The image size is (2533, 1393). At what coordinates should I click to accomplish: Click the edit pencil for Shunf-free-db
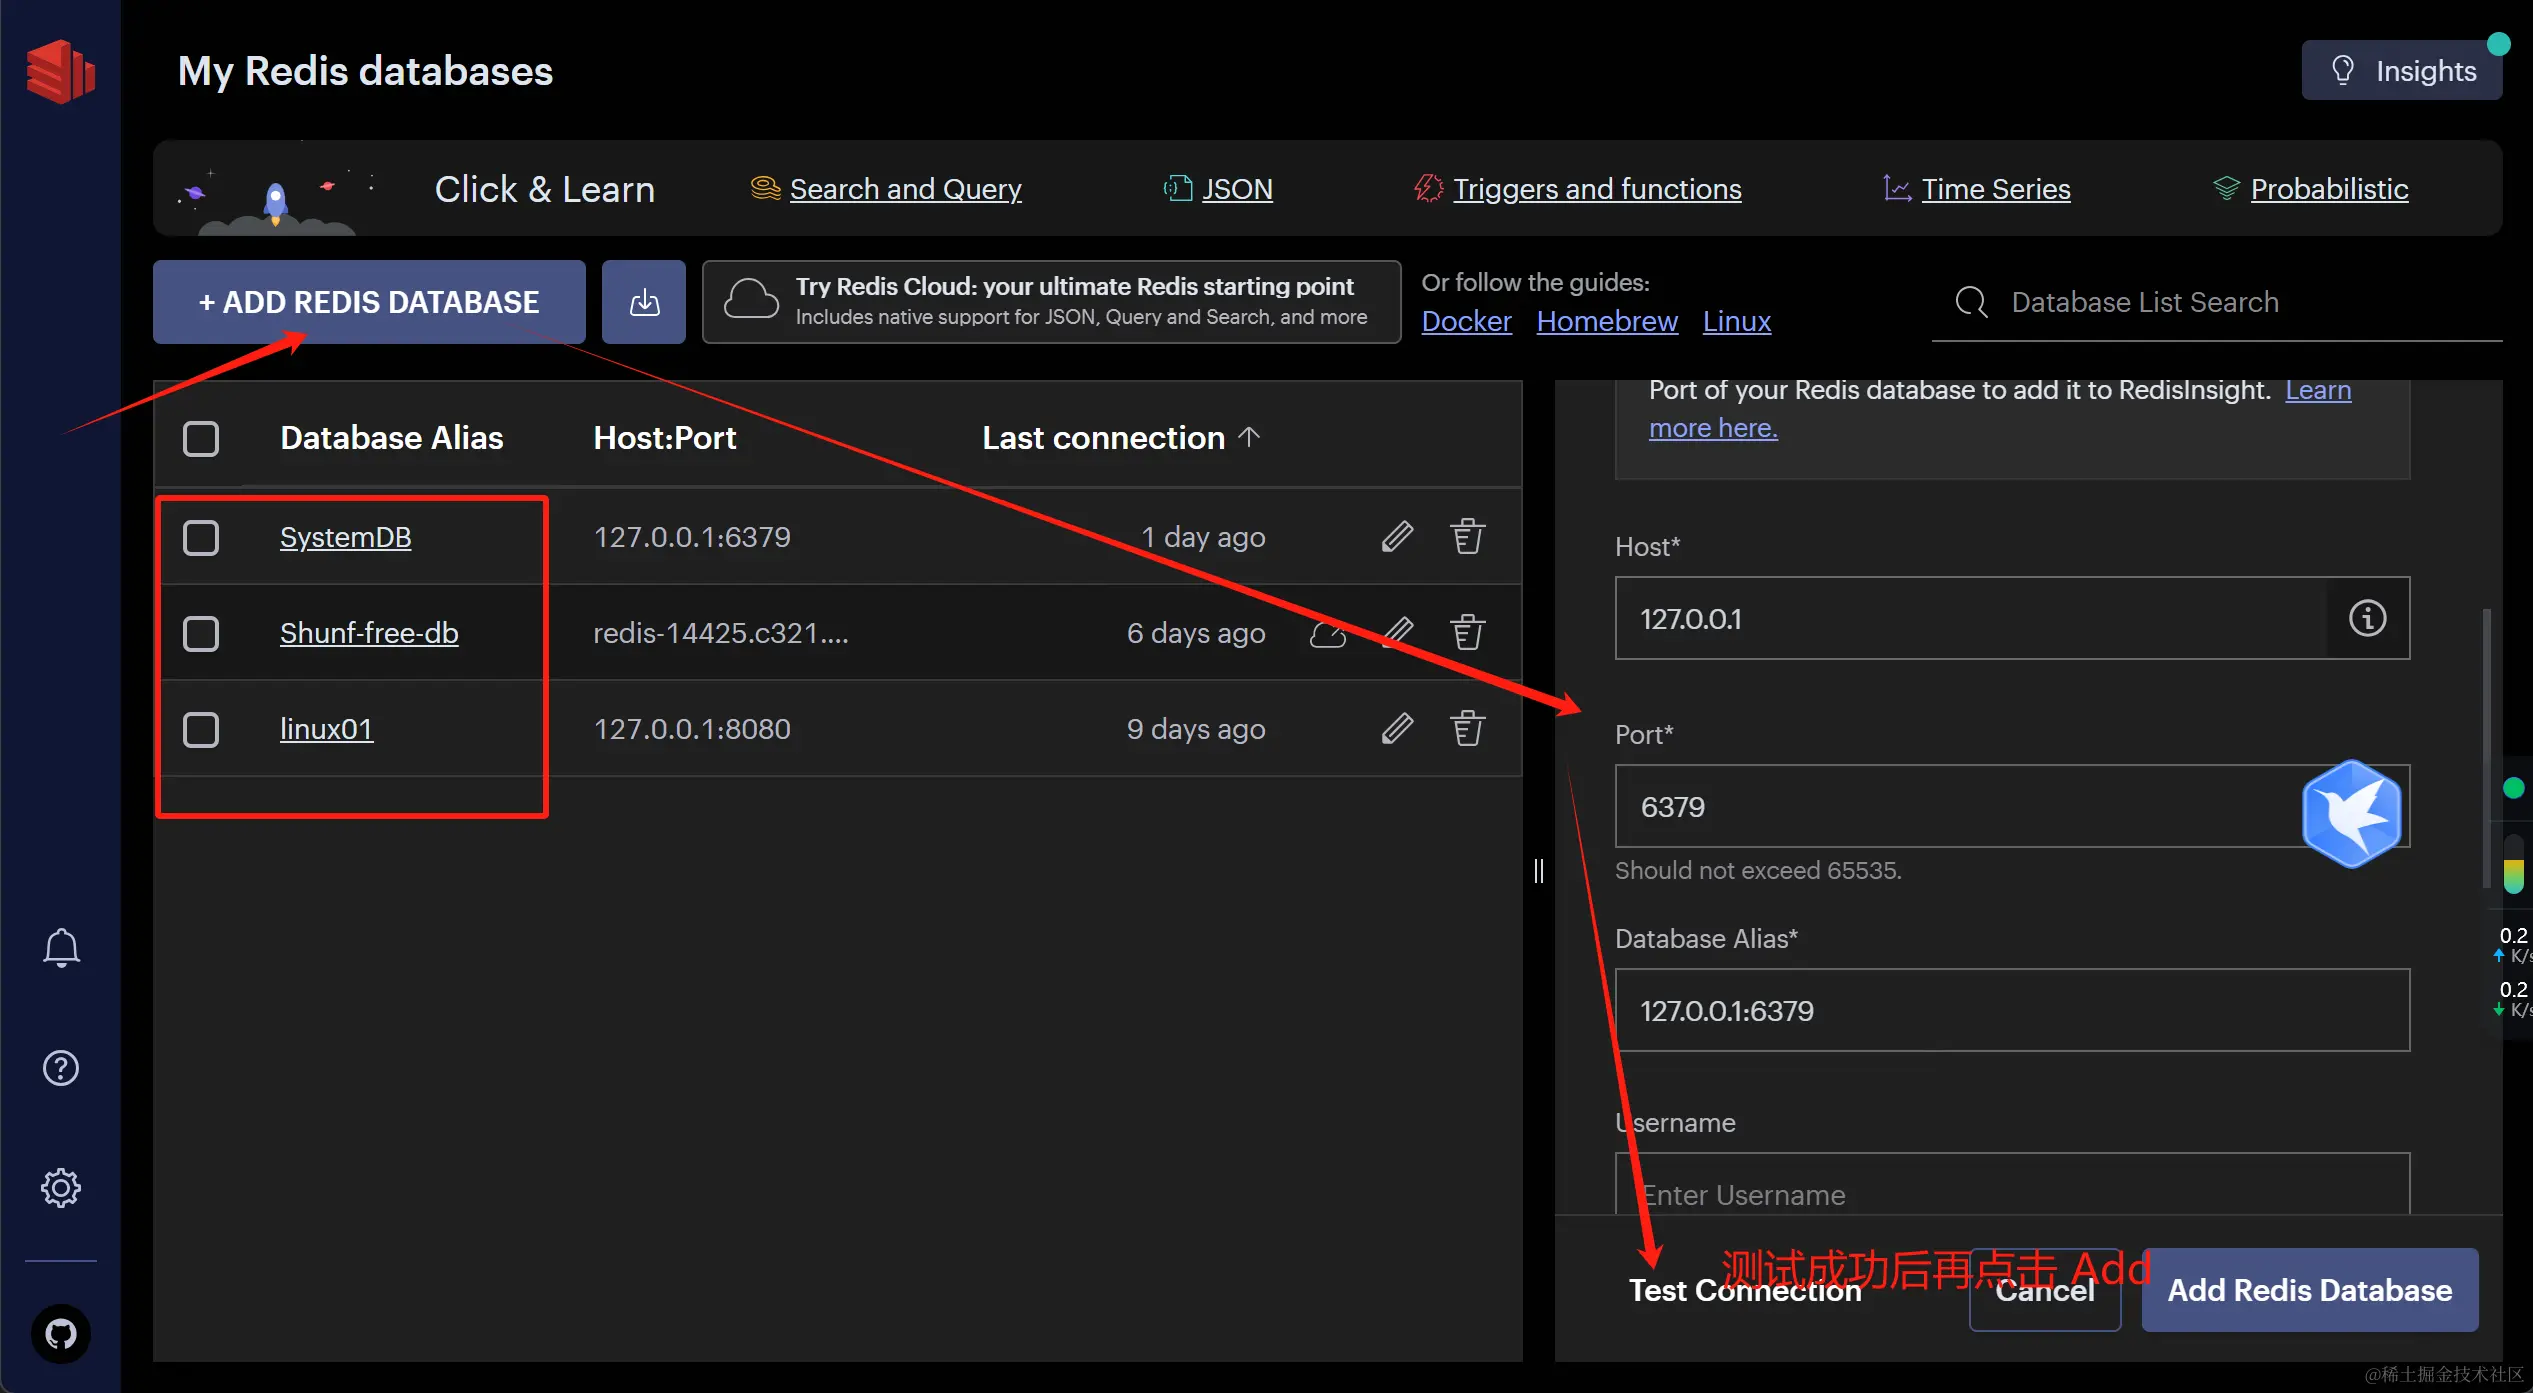(1397, 632)
